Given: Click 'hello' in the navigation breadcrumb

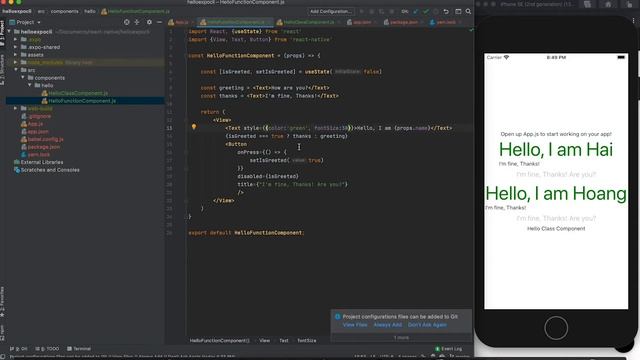Looking at the screenshot, I should click(x=90, y=11).
